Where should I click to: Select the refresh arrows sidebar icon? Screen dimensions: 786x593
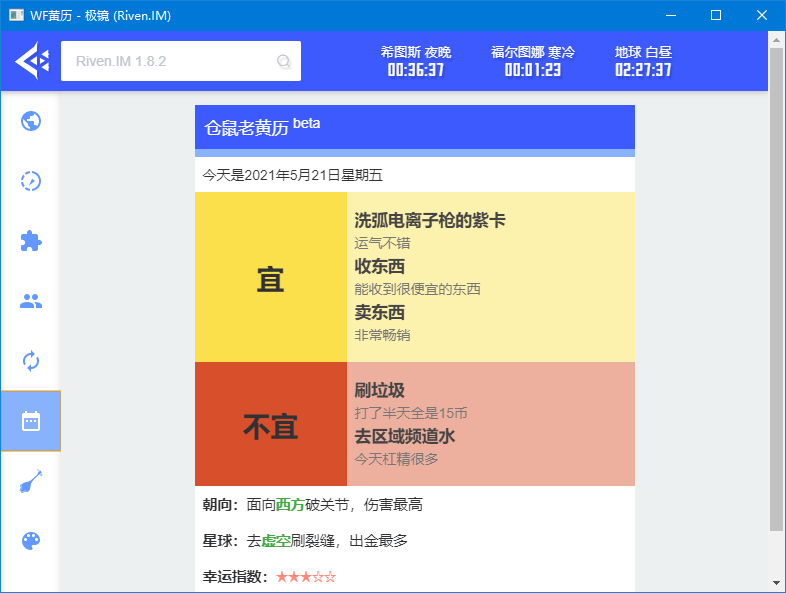point(31,361)
